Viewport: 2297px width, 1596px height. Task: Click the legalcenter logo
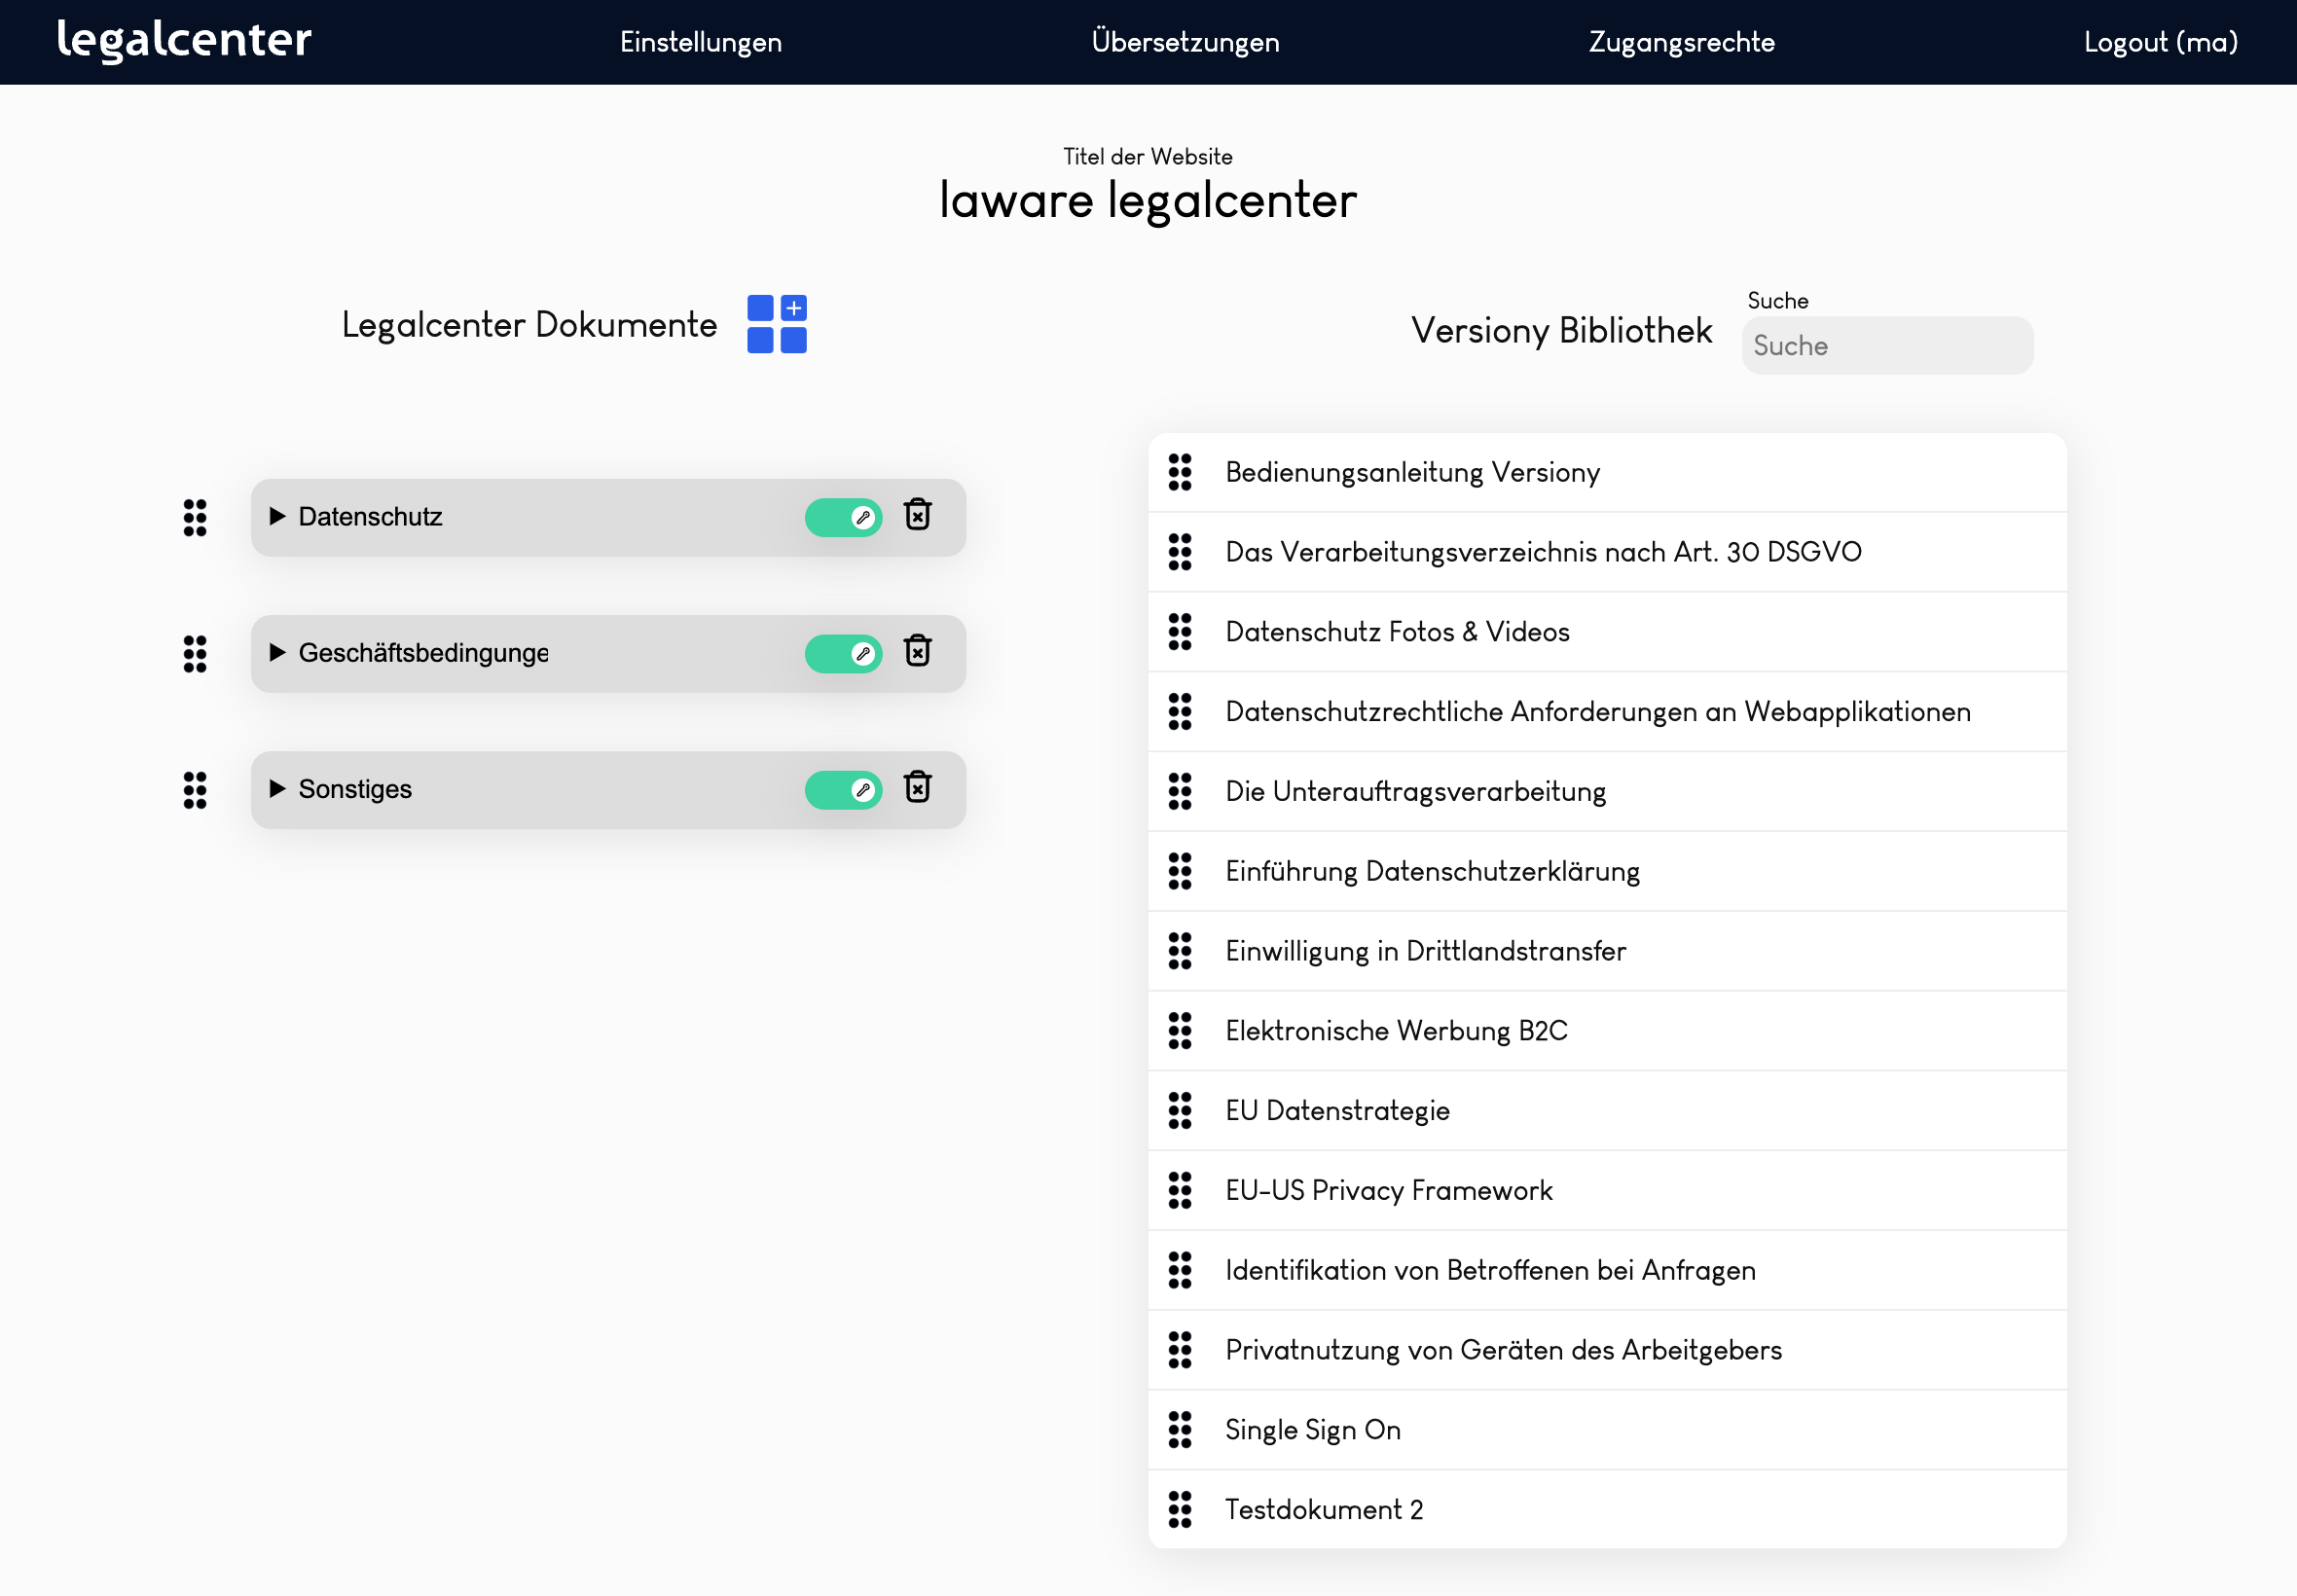[x=184, y=40]
